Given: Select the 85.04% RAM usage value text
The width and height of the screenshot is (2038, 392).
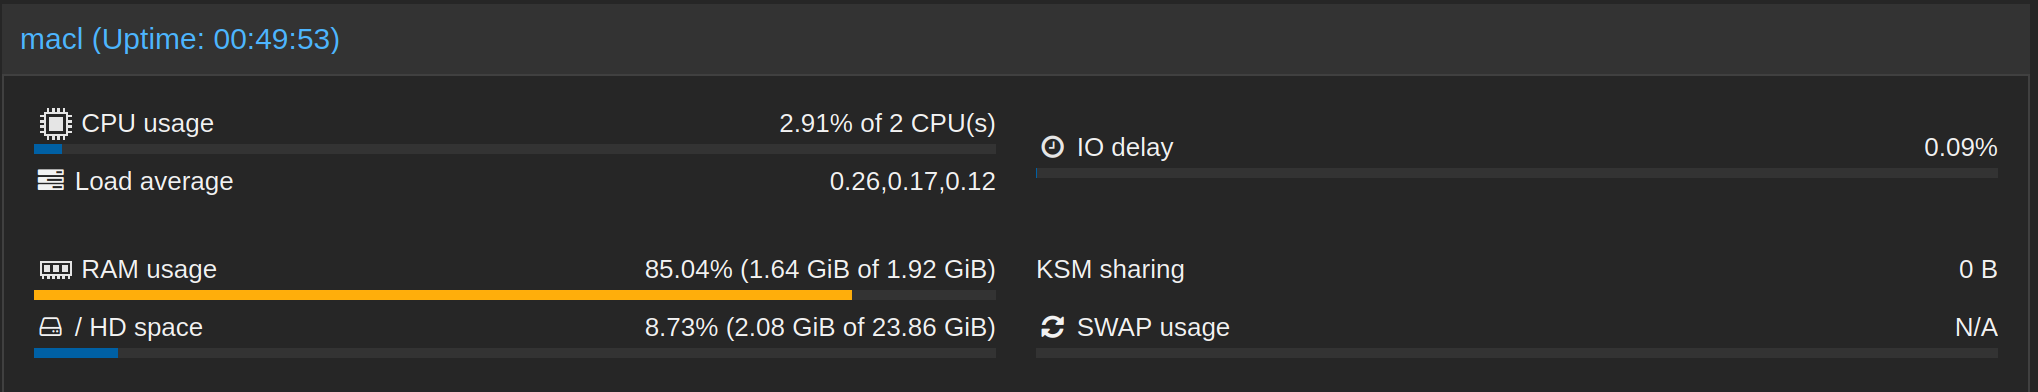Looking at the screenshot, I should [820, 269].
